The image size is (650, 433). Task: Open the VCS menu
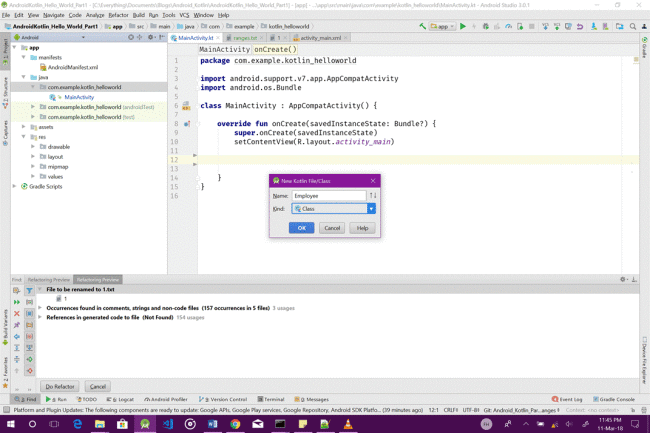coord(184,15)
